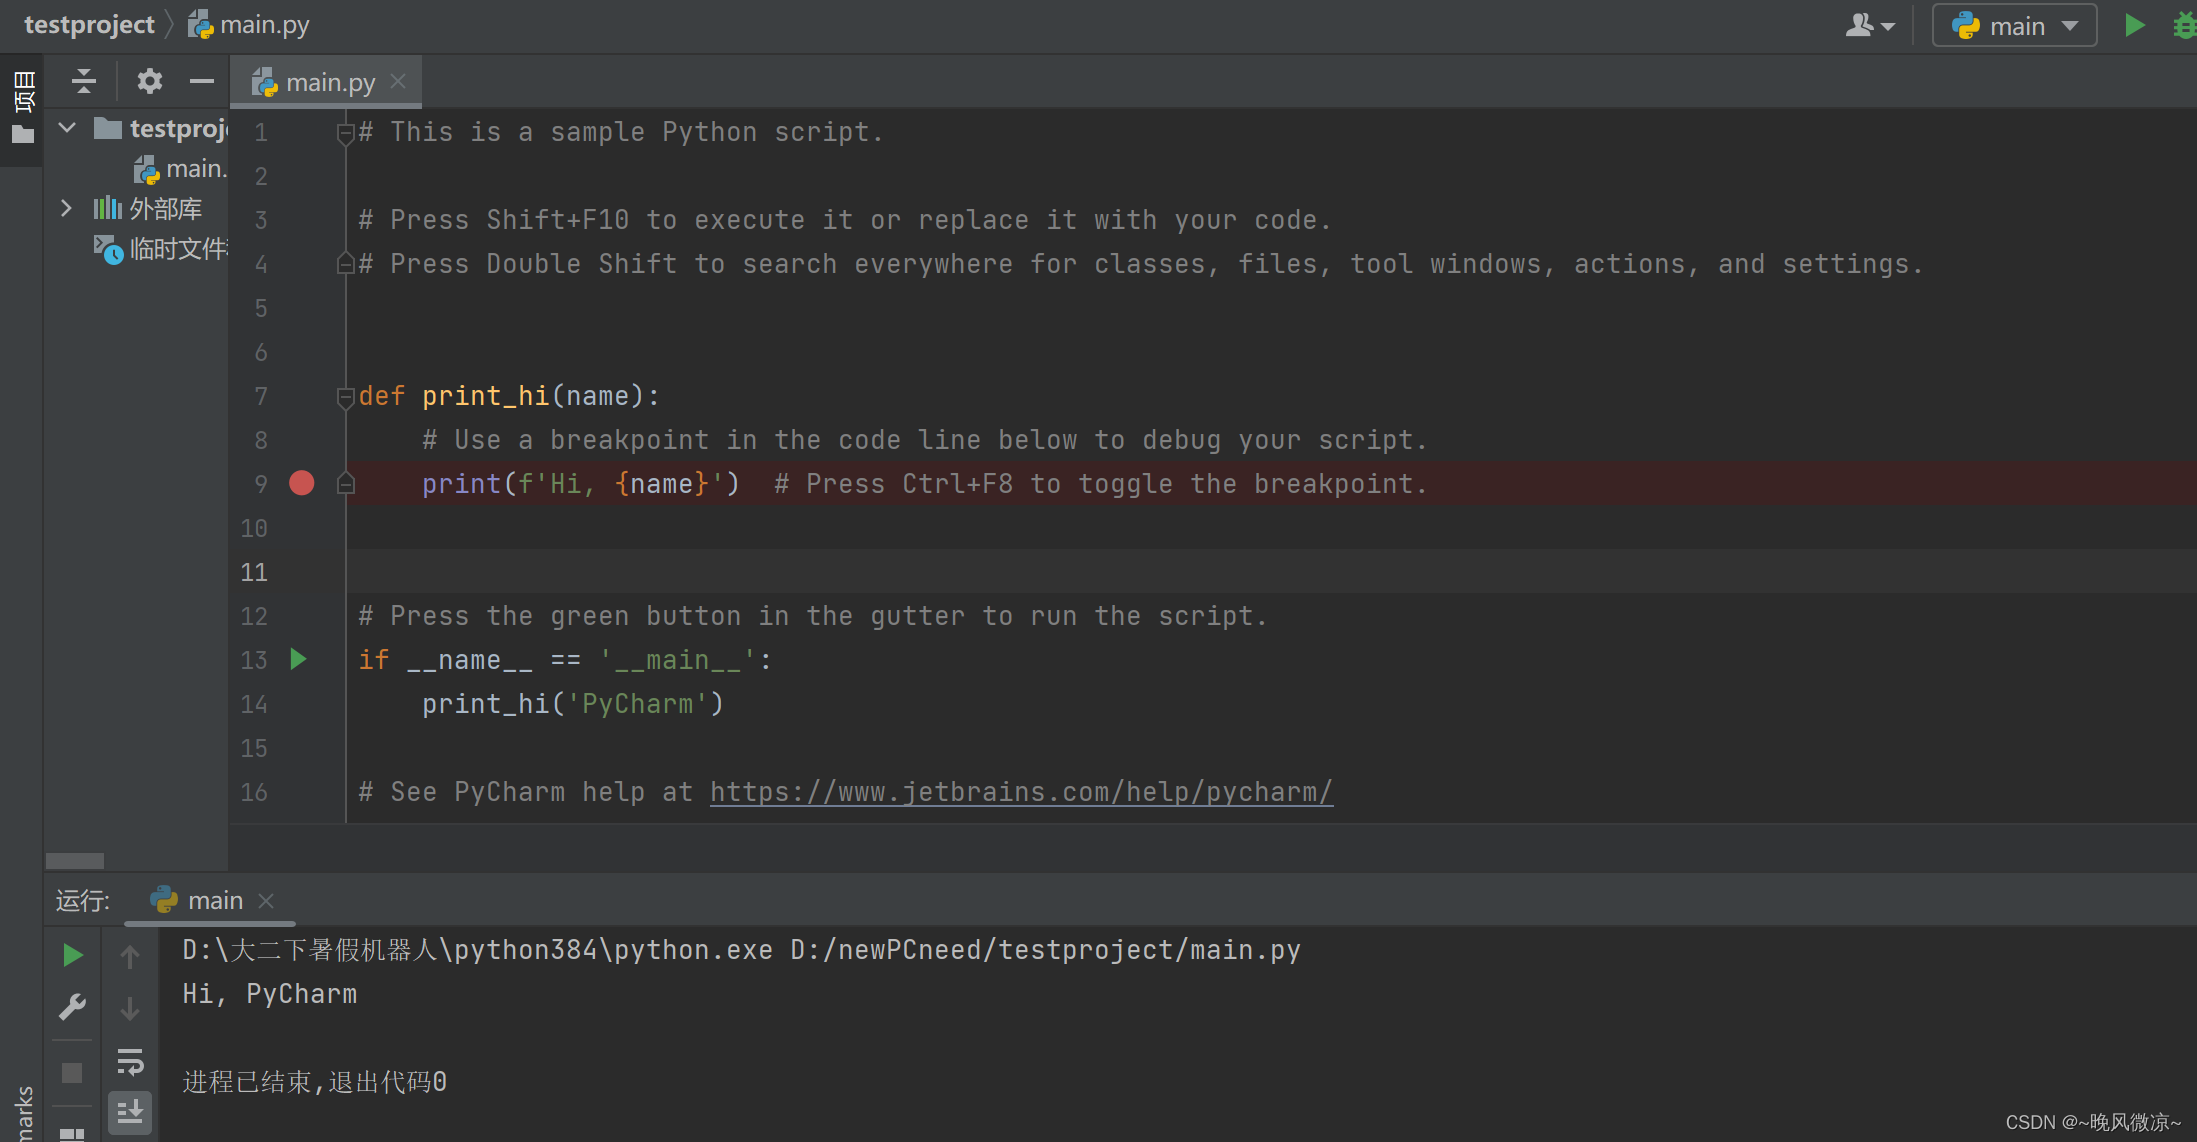Click the green run arrow on line 13
The width and height of the screenshot is (2197, 1142).
[x=298, y=659]
